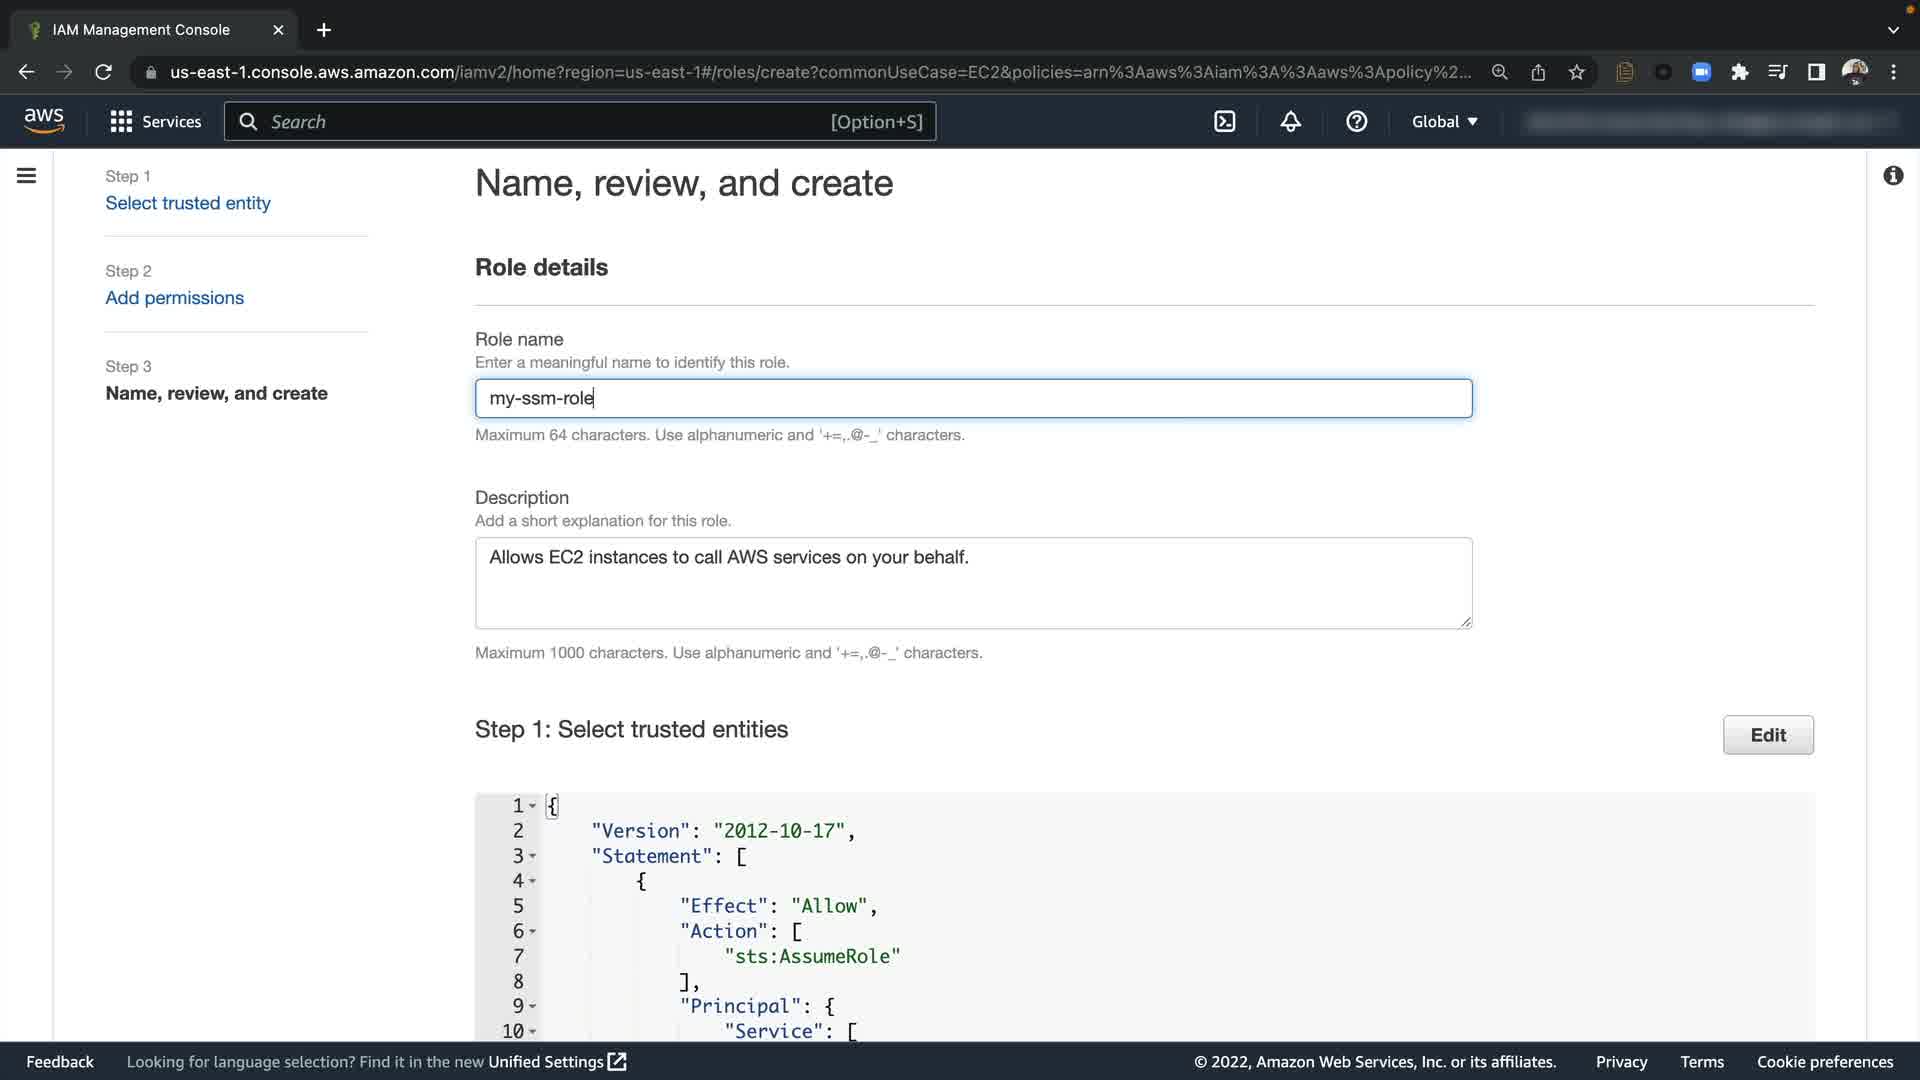Select the IAM Management Console tab
The width and height of the screenshot is (1920, 1080).
coord(141,30)
